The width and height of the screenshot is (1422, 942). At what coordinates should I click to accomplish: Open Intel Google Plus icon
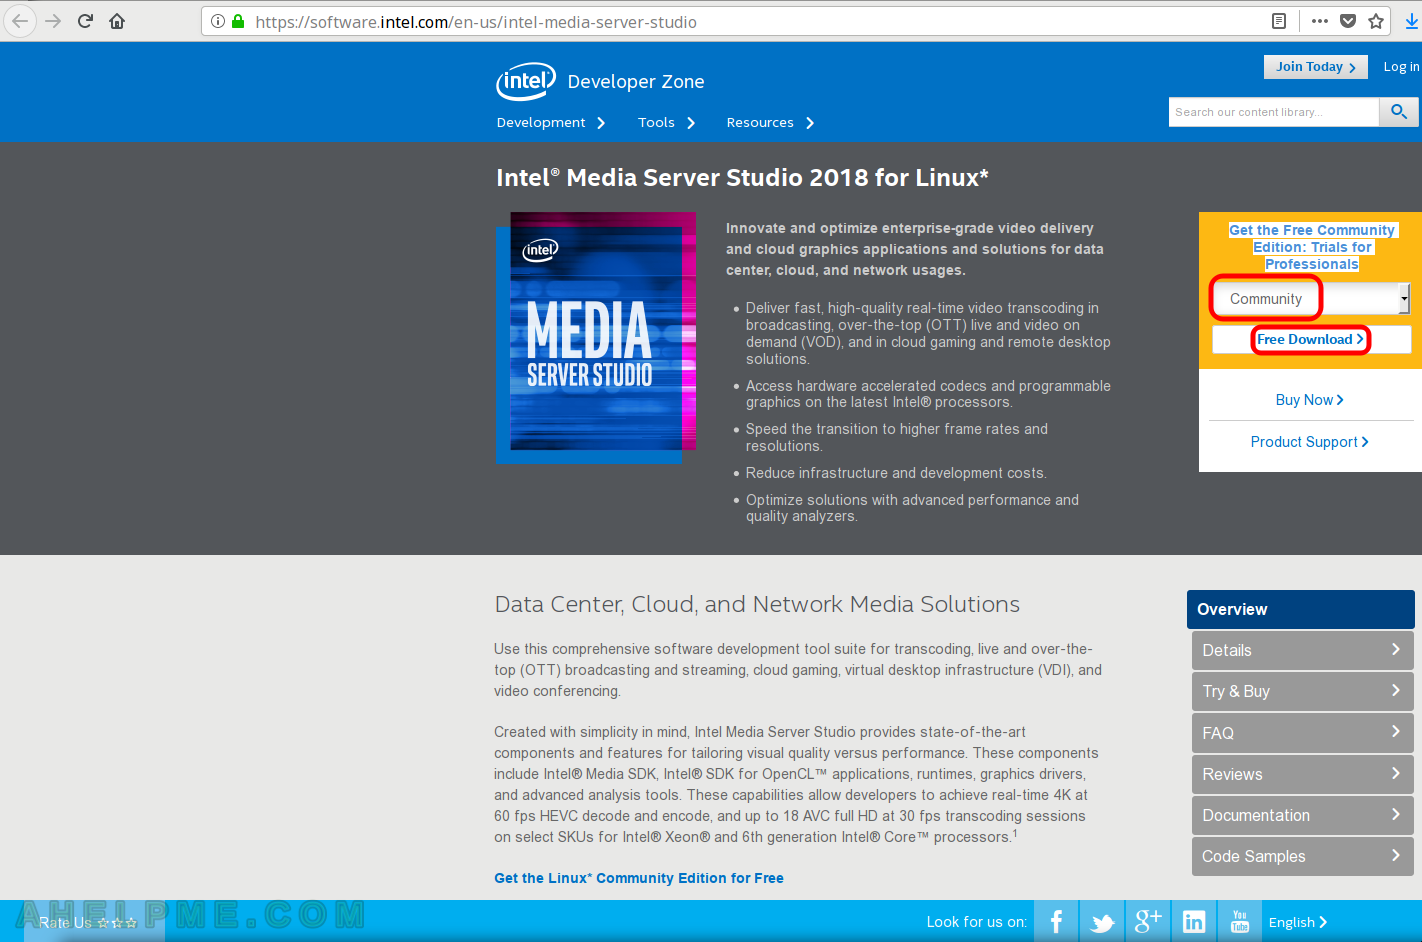(x=1148, y=921)
